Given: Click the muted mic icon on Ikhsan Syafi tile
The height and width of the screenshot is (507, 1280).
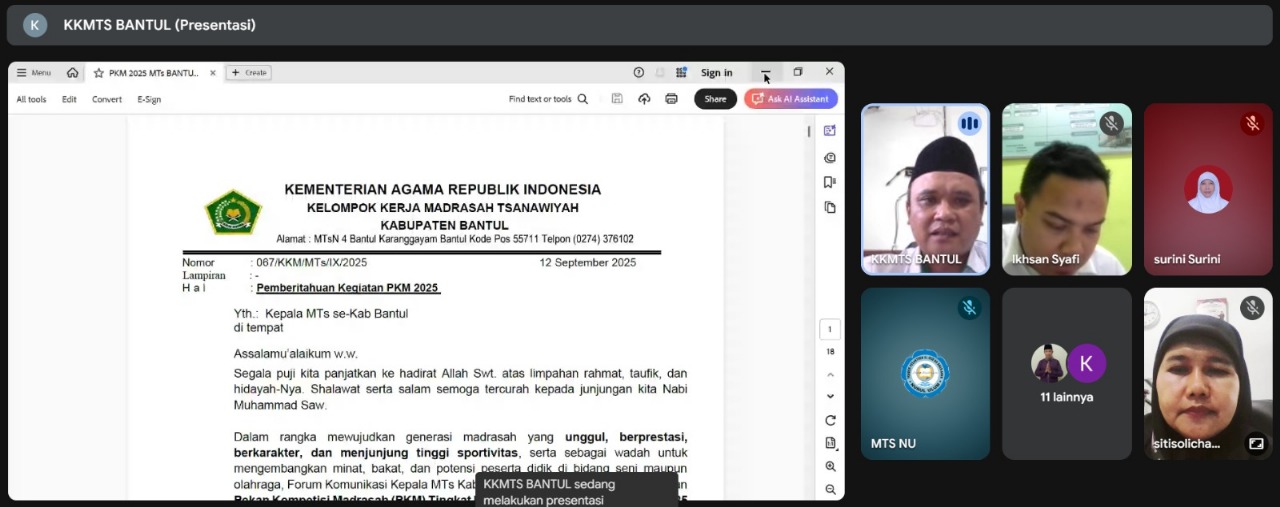Looking at the screenshot, I should 1111,124.
